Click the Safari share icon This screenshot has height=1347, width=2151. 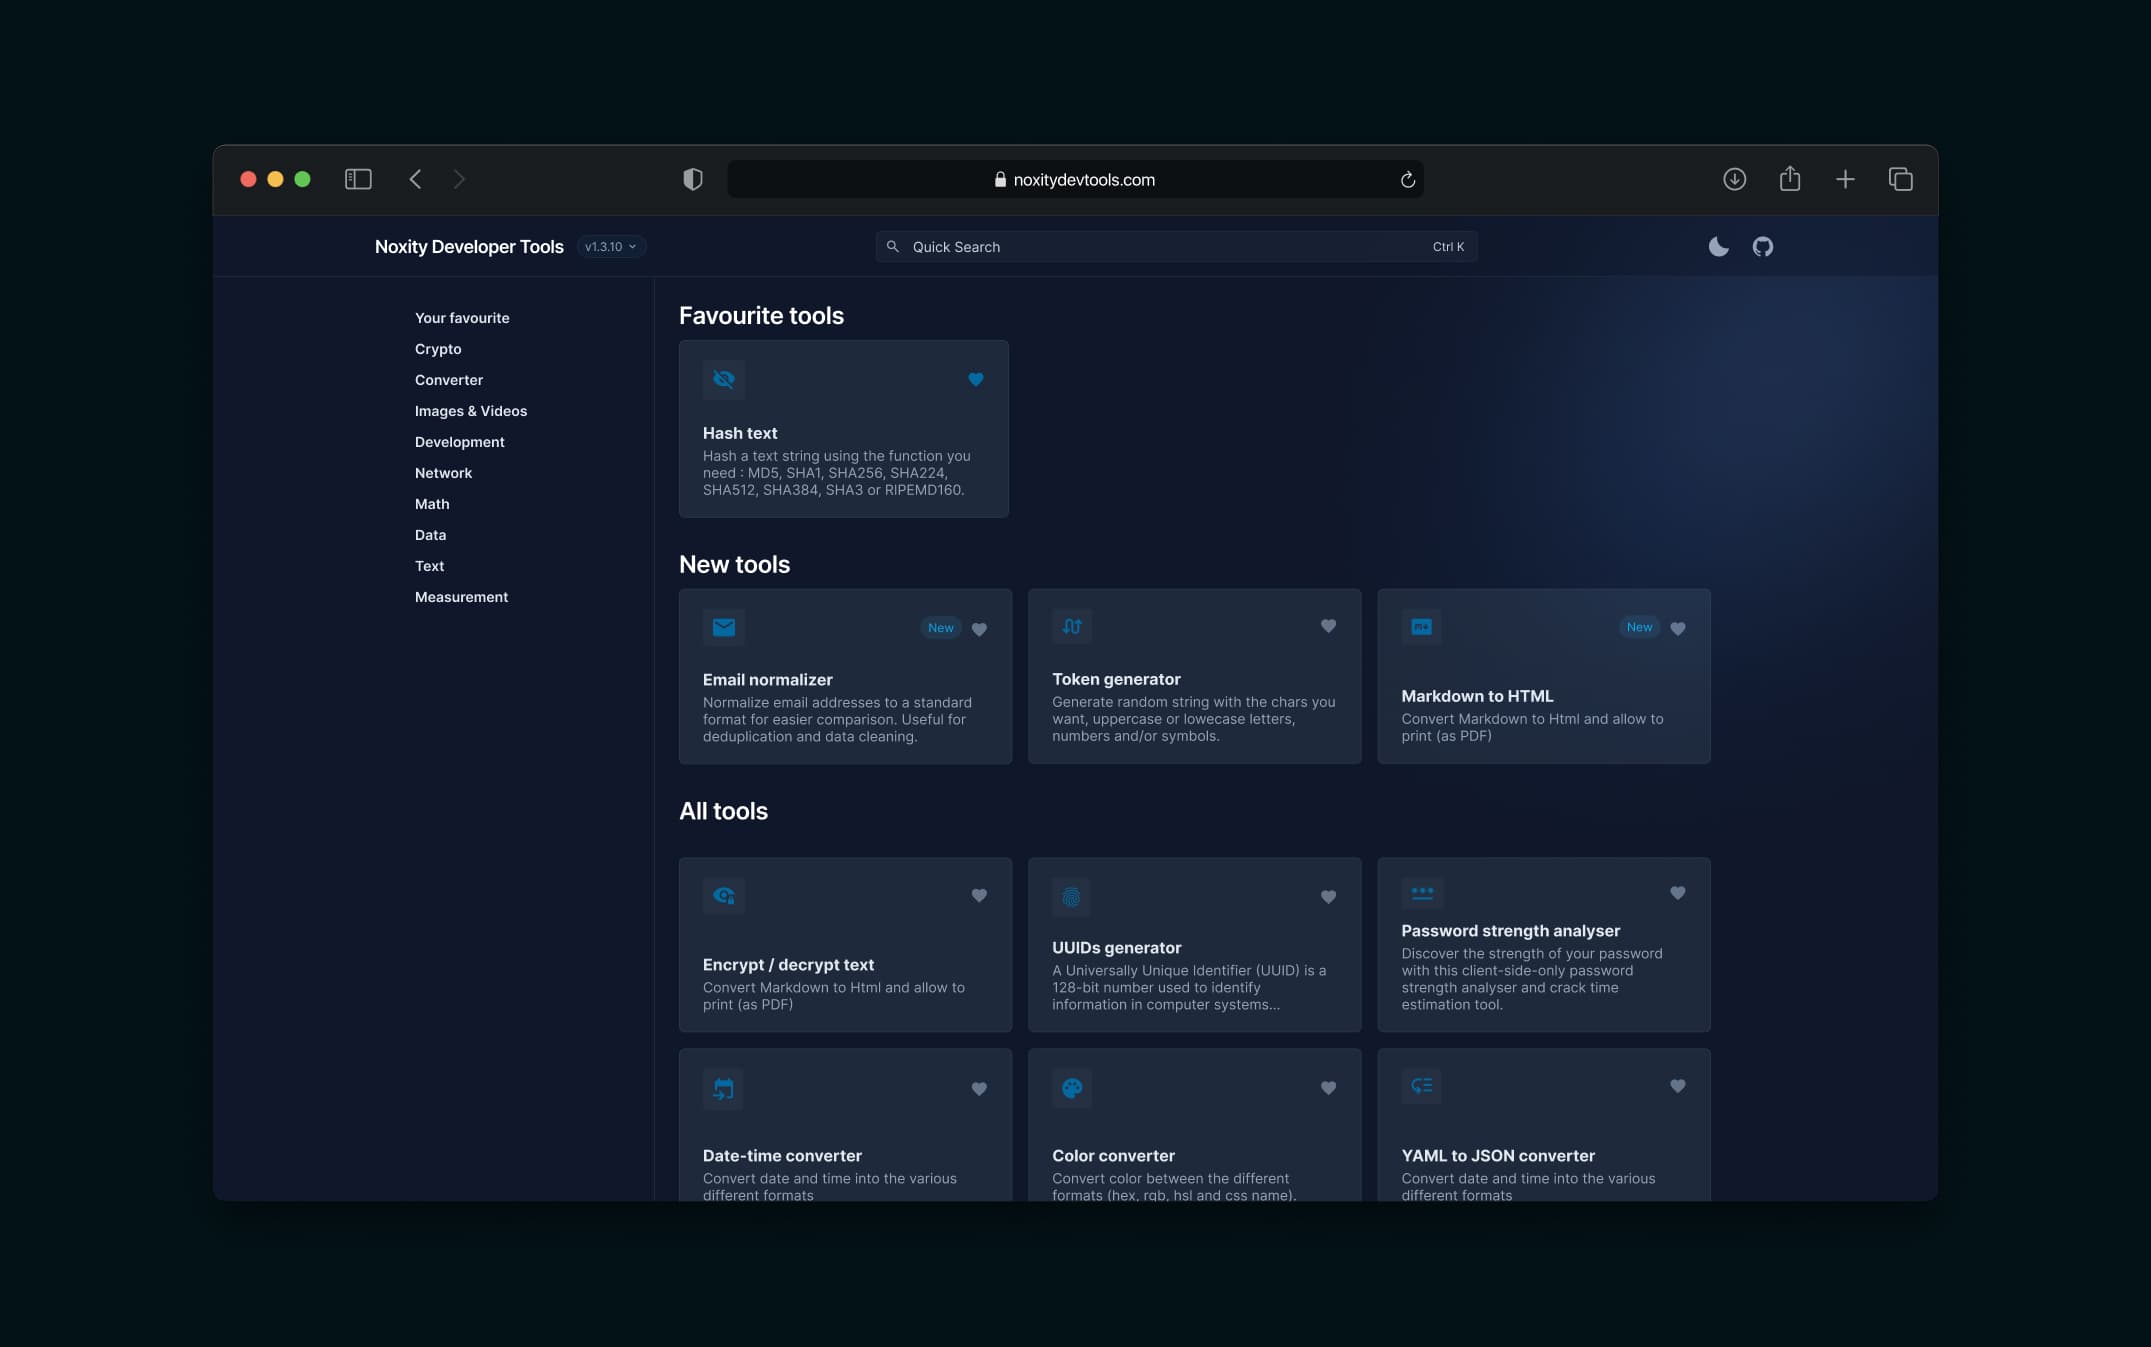1789,178
